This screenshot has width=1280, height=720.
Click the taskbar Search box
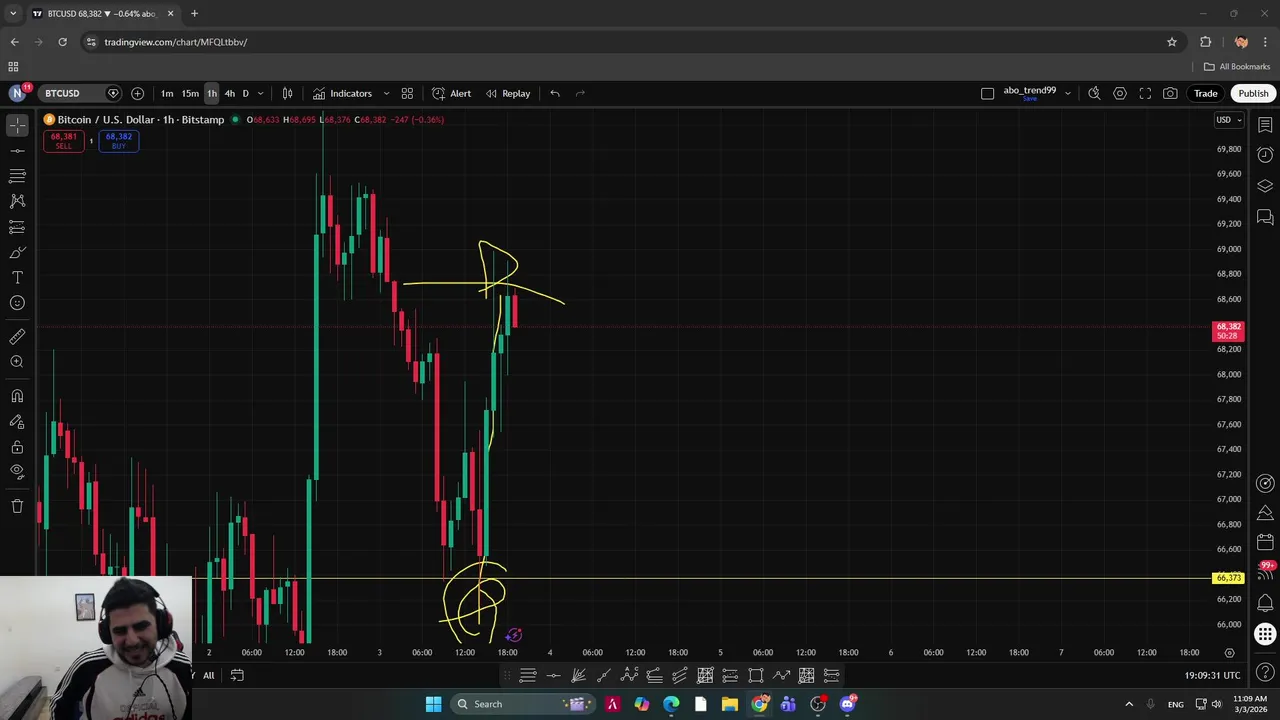[523, 704]
